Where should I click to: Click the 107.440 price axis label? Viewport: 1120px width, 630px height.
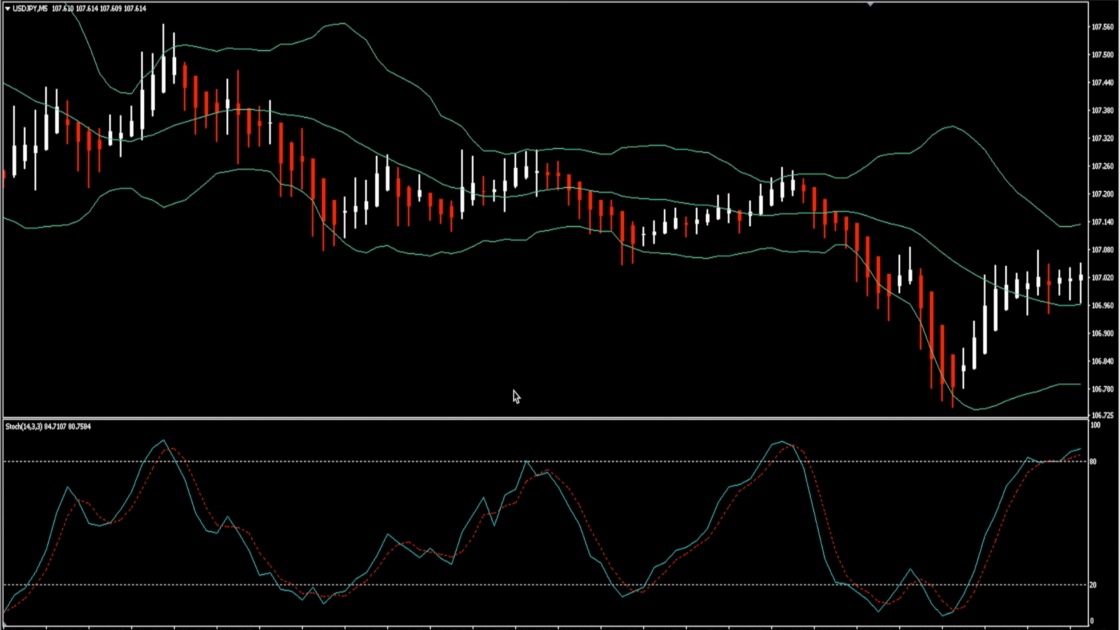1102,83
